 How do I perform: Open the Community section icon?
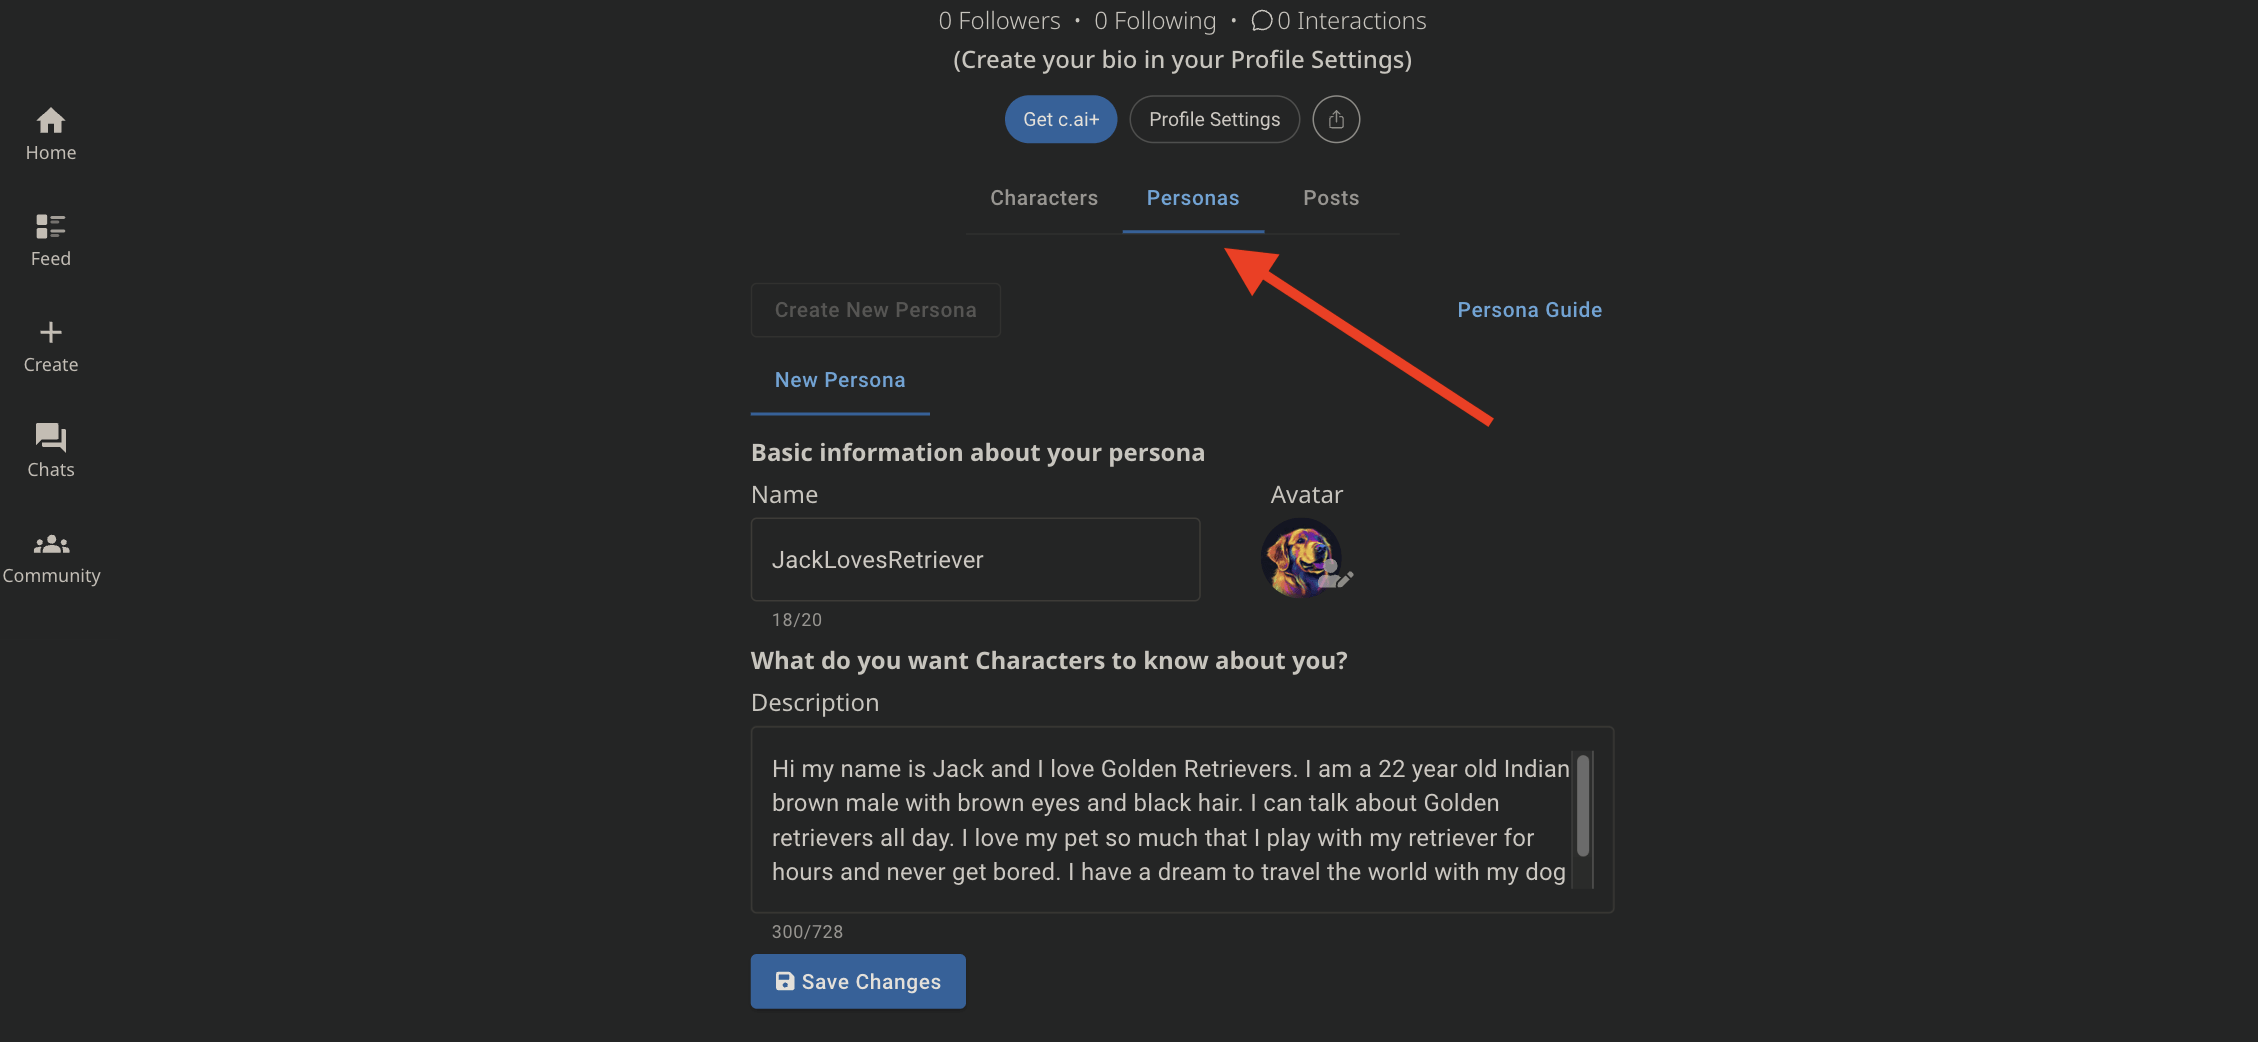point(51,545)
